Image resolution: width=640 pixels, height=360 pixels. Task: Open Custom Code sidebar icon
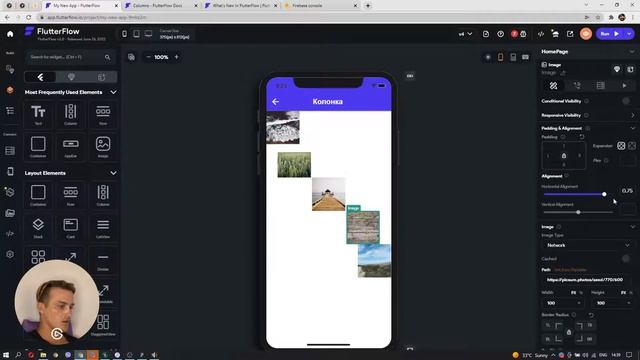click(10, 233)
